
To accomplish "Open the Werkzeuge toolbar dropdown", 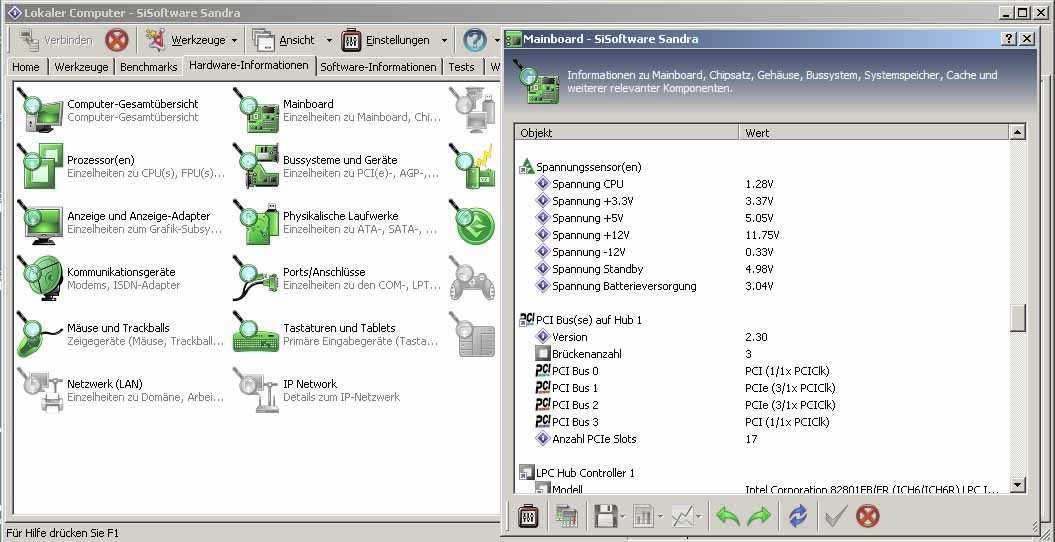I will coord(234,40).
